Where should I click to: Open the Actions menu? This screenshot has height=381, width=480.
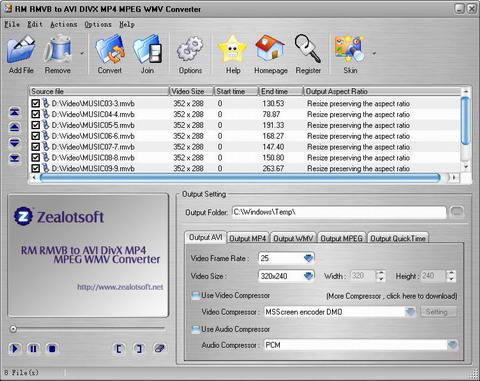coord(64,24)
